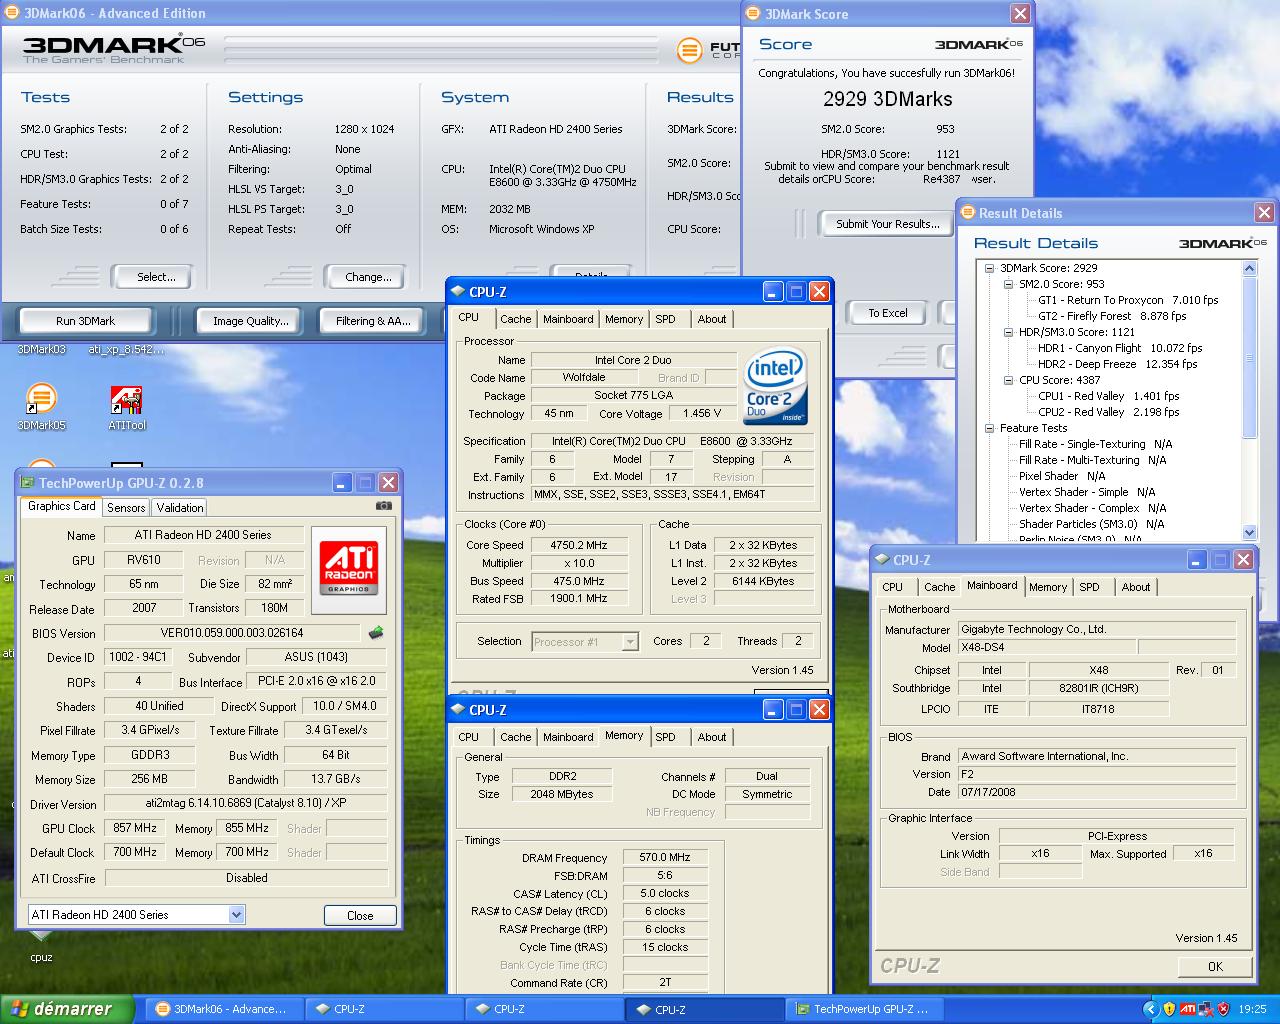The image size is (1280, 1024).
Task: Click the démarrer start button
Action: coord(67,1009)
